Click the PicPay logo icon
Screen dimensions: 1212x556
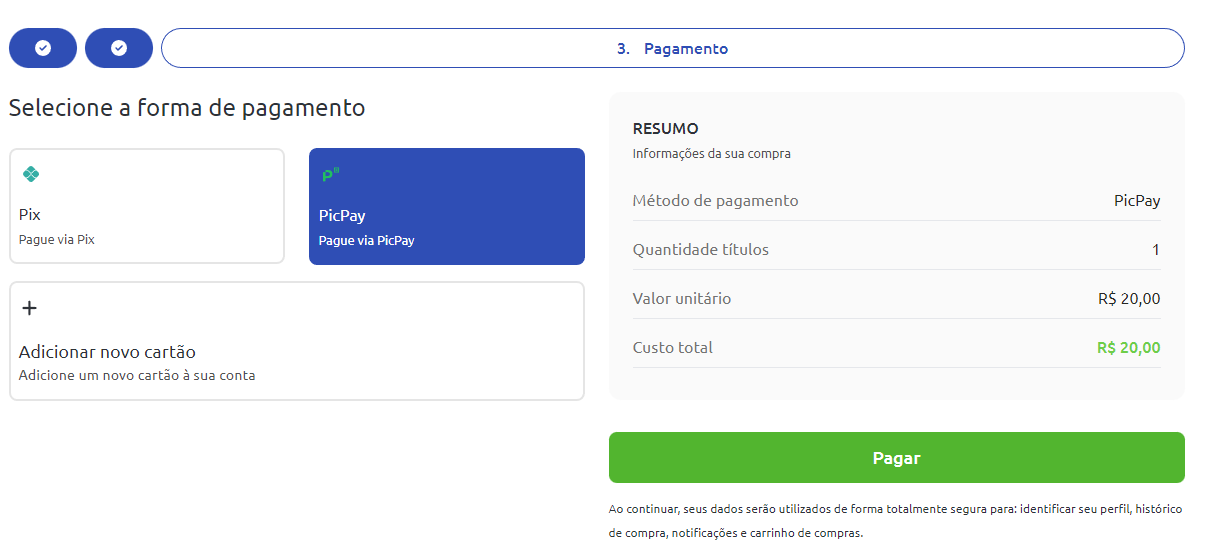330,175
